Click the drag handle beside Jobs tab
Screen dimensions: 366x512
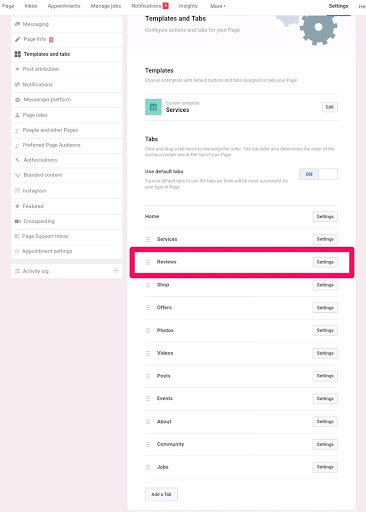[x=148, y=467]
